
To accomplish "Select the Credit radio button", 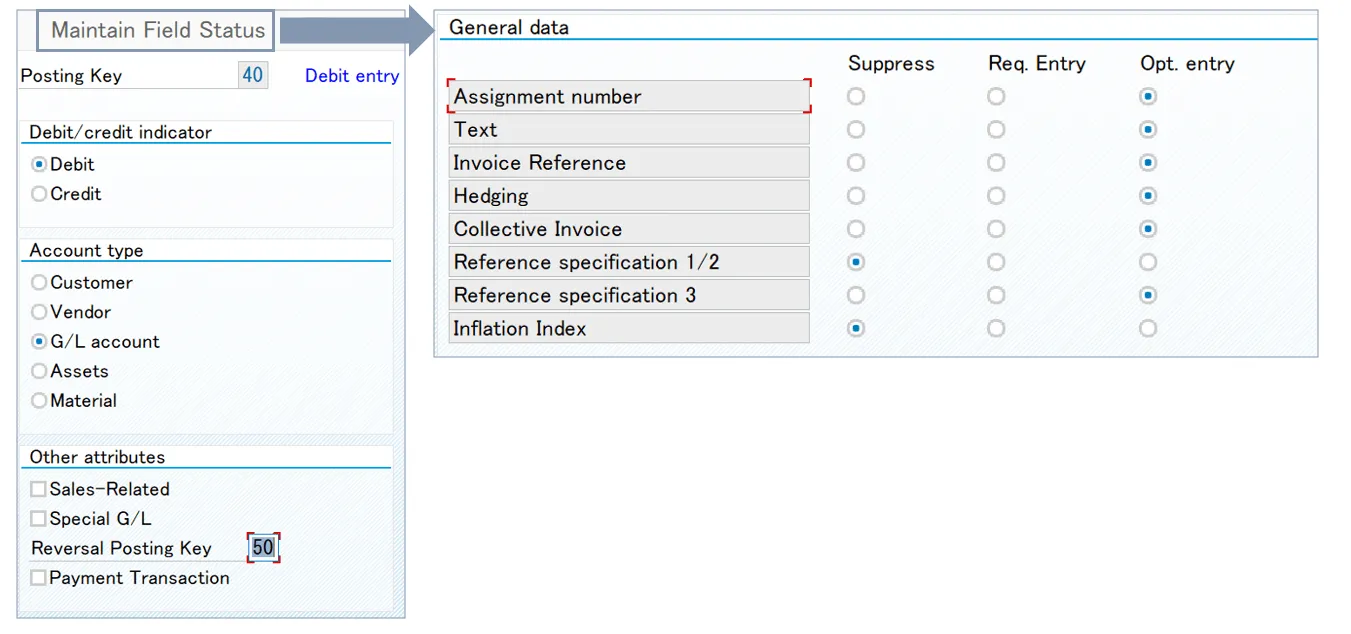I will click(x=39, y=194).
